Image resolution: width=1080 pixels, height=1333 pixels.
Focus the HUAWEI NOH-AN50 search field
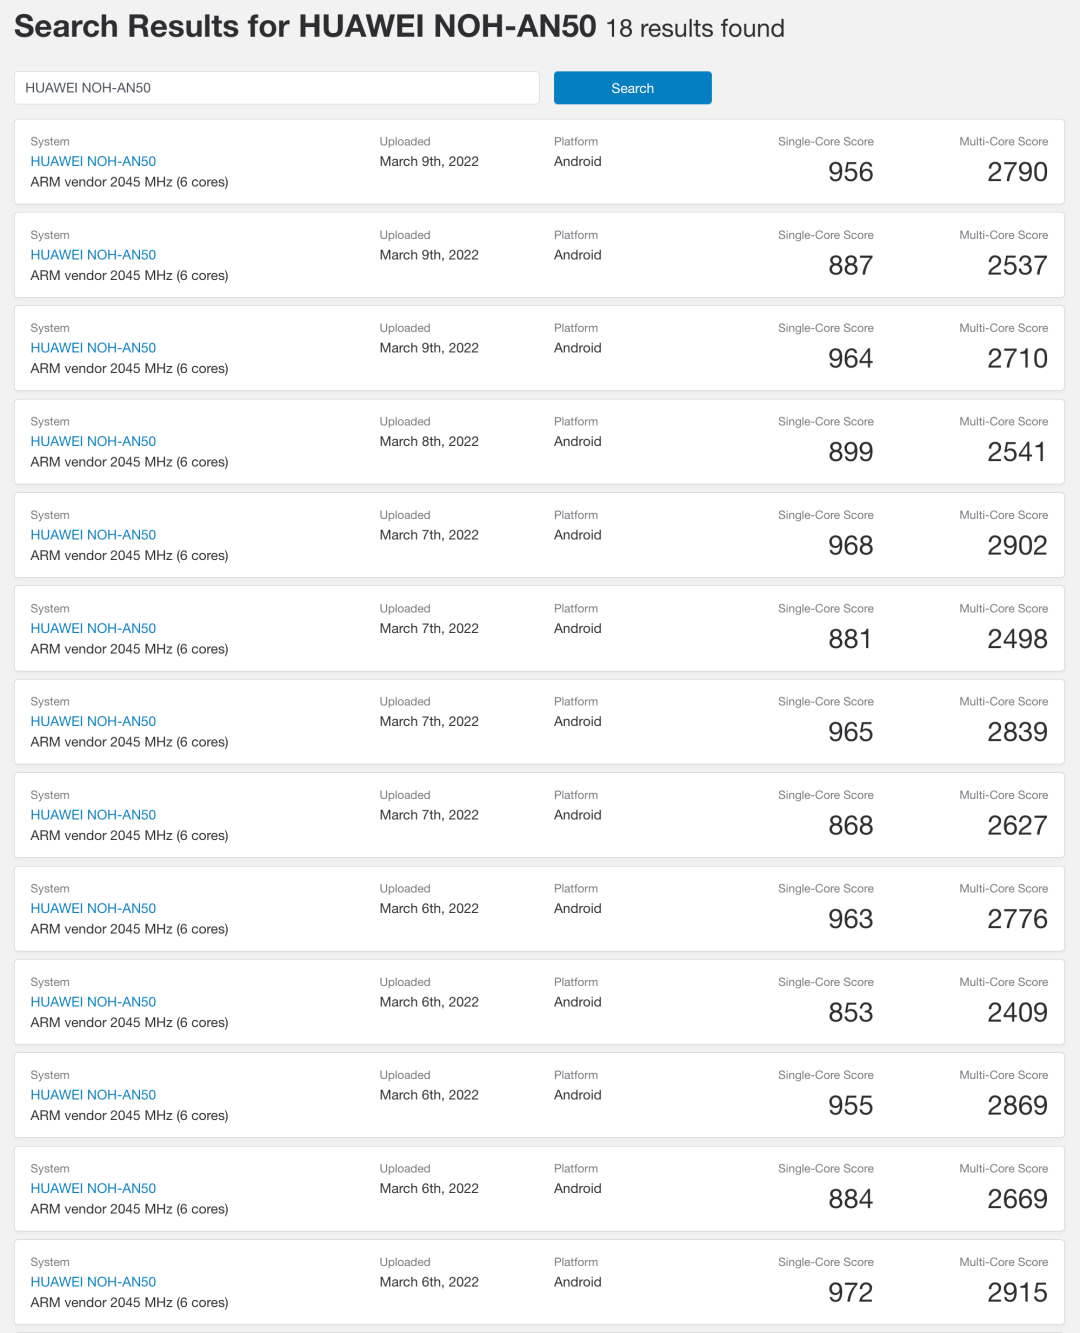coord(277,88)
